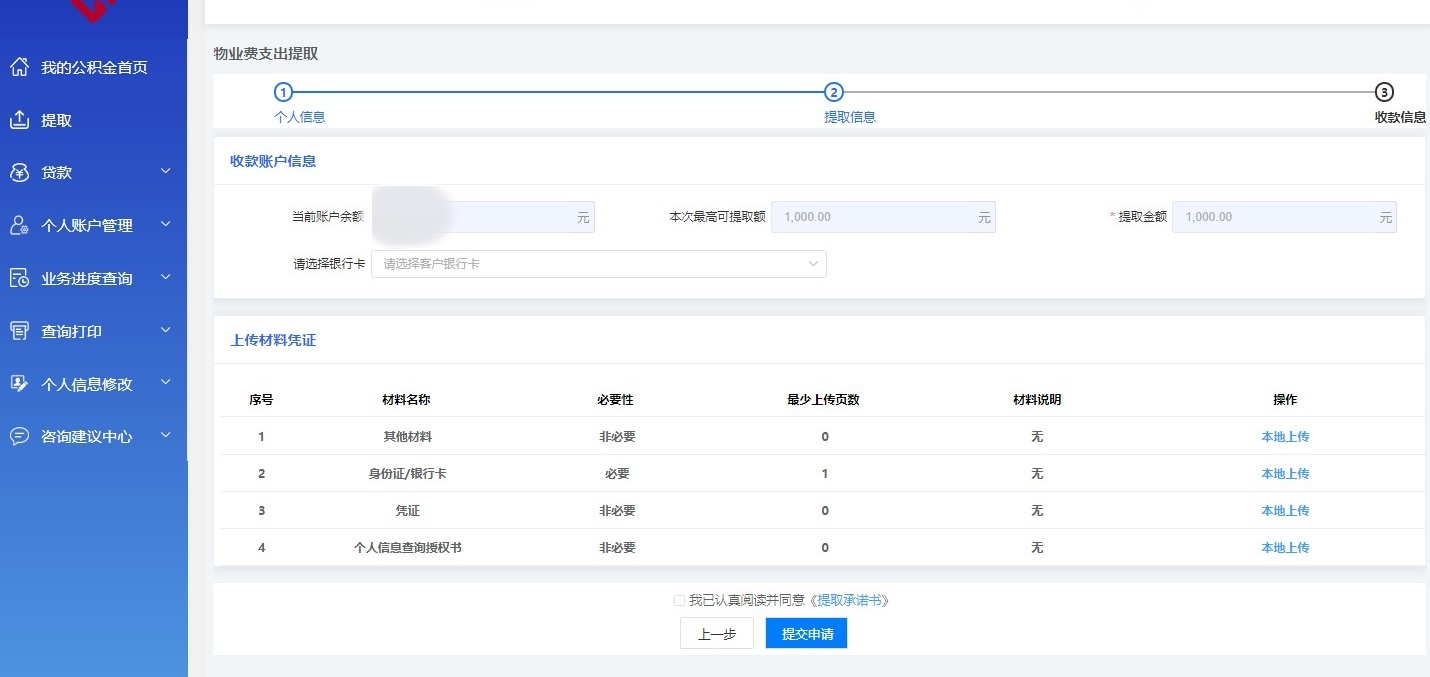1430x677 pixels.
Task: Click the 上一步 button
Action: tap(716, 634)
